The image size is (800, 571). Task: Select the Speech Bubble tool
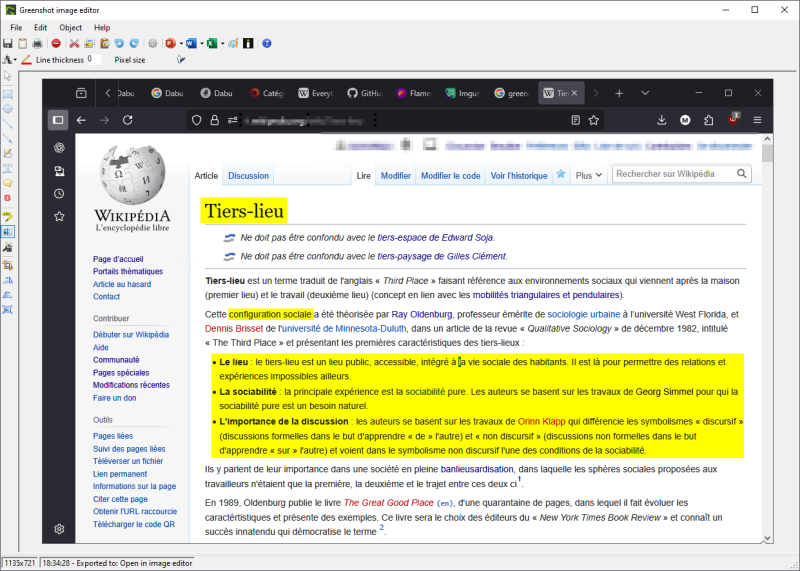tap(8, 183)
